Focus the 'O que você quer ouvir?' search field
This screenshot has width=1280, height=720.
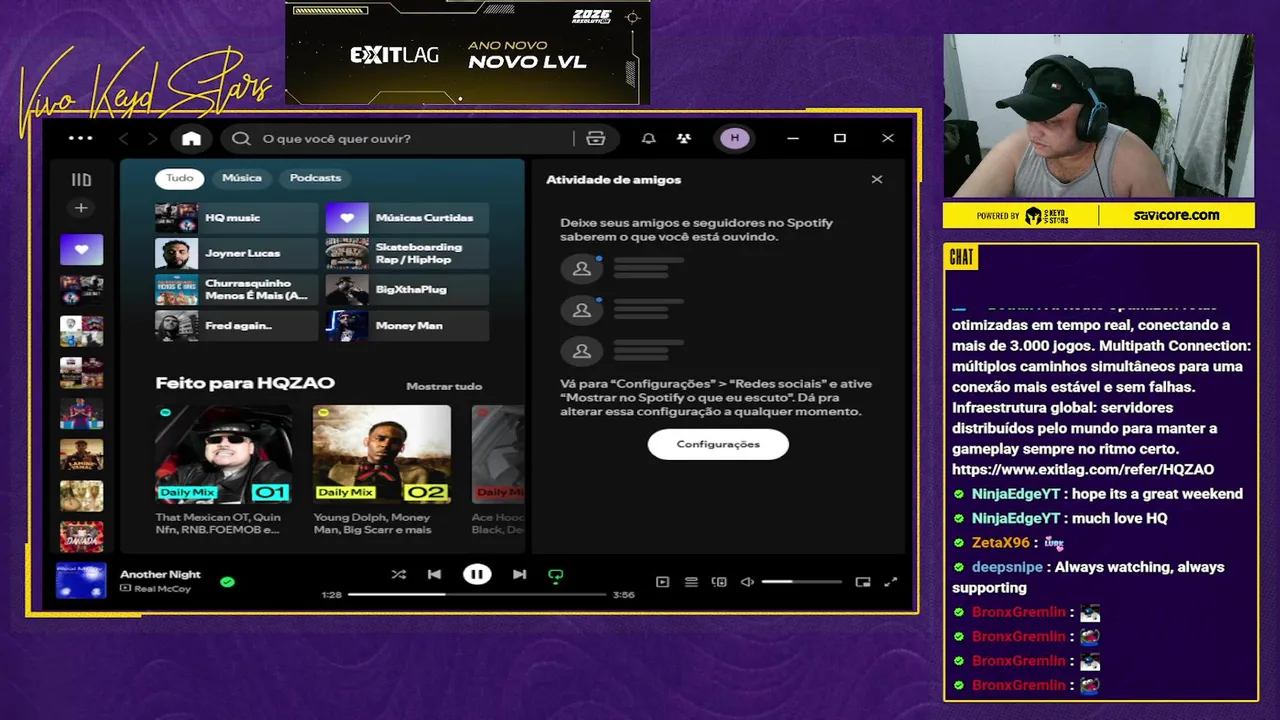(x=400, y=138)
